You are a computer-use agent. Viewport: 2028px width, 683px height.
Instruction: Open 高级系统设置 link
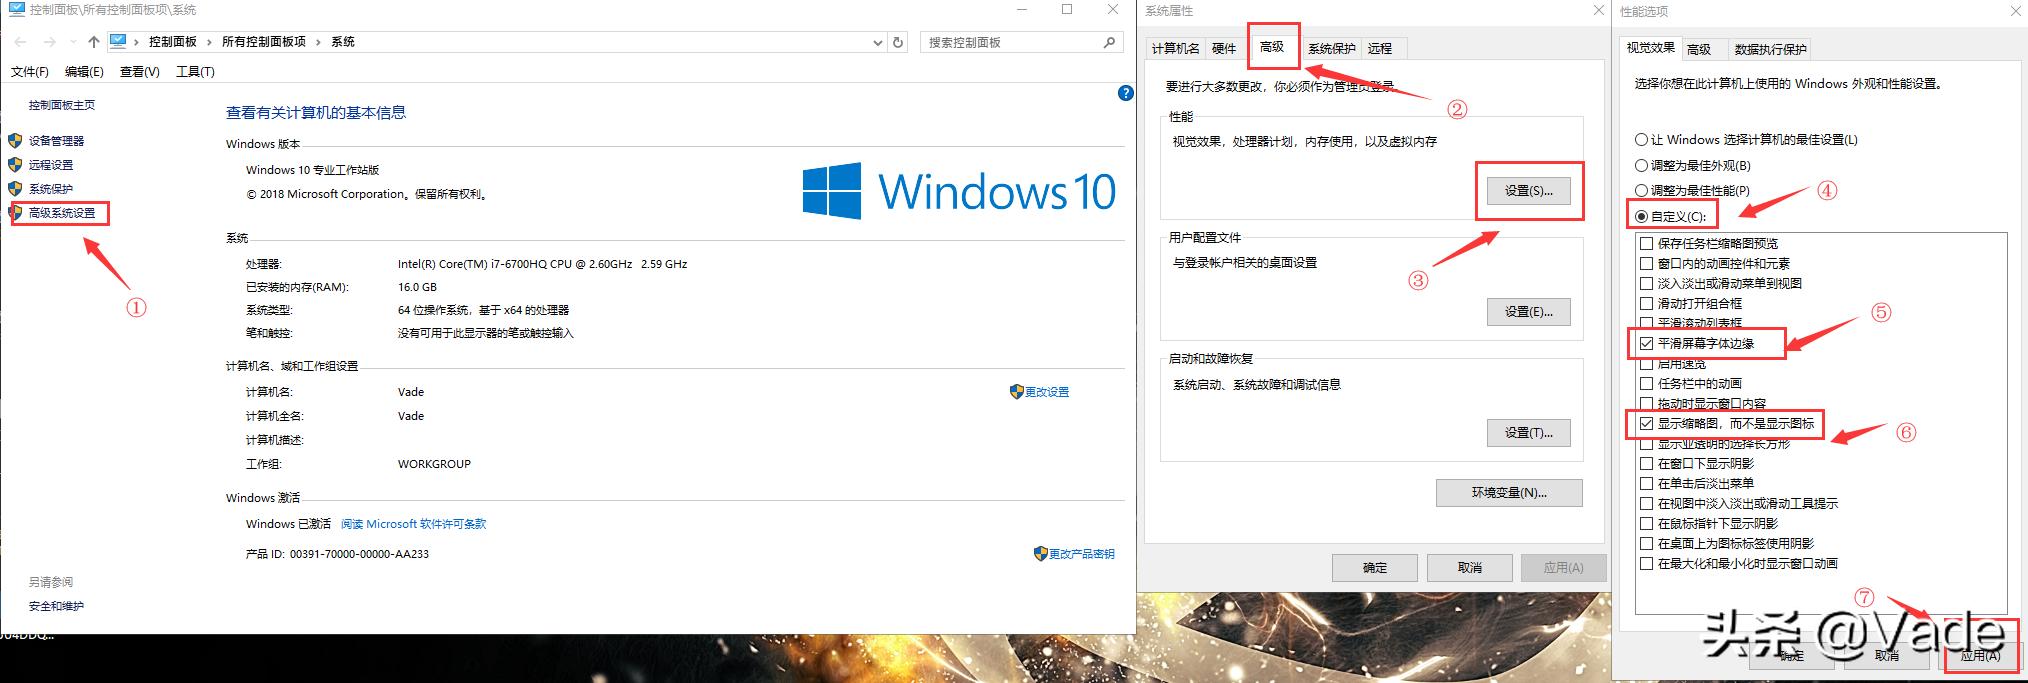tap(62, 213)
